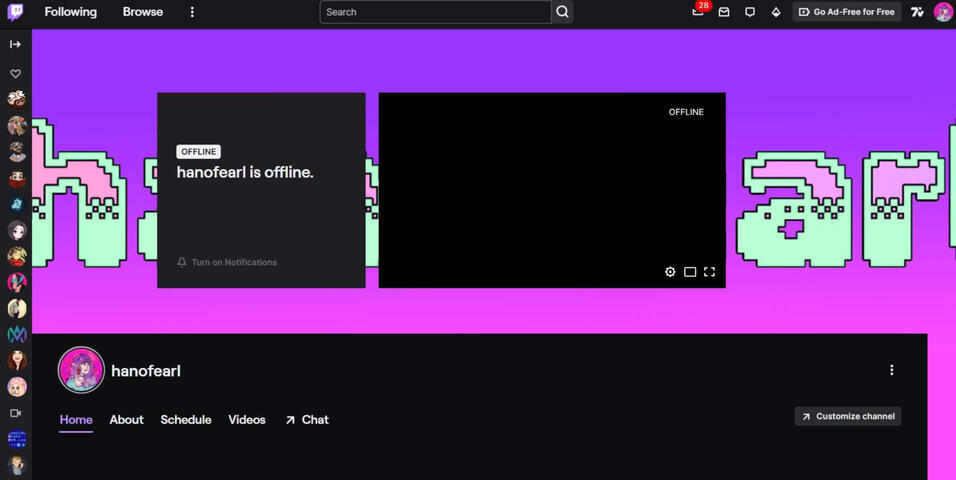Click the search magnifier button
Screen dimensions: 956x480
pyautogui.click(x=562, y=12)
